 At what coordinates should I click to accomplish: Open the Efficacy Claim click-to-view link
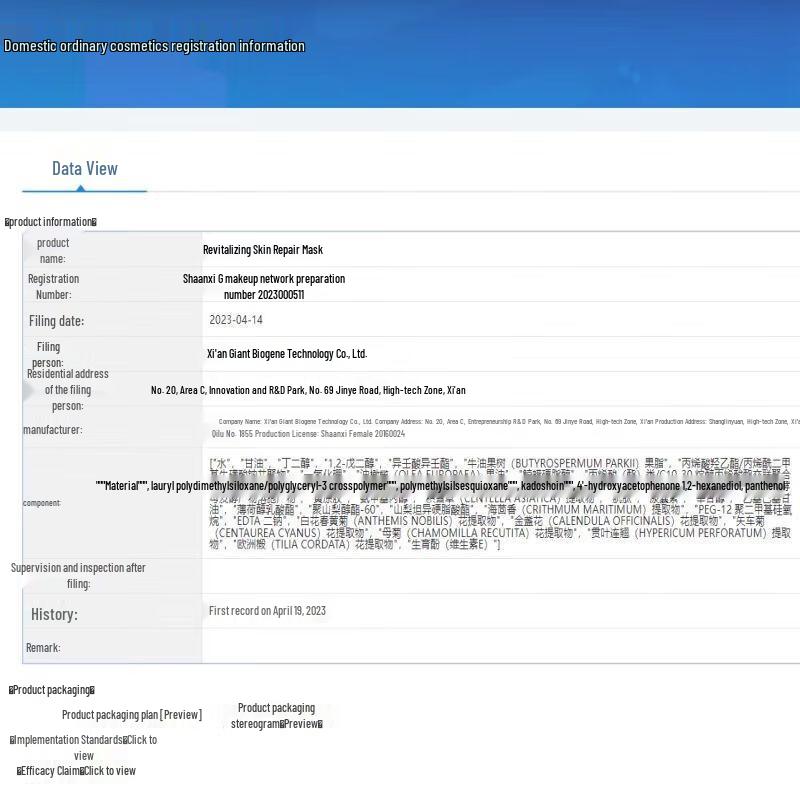76,771
